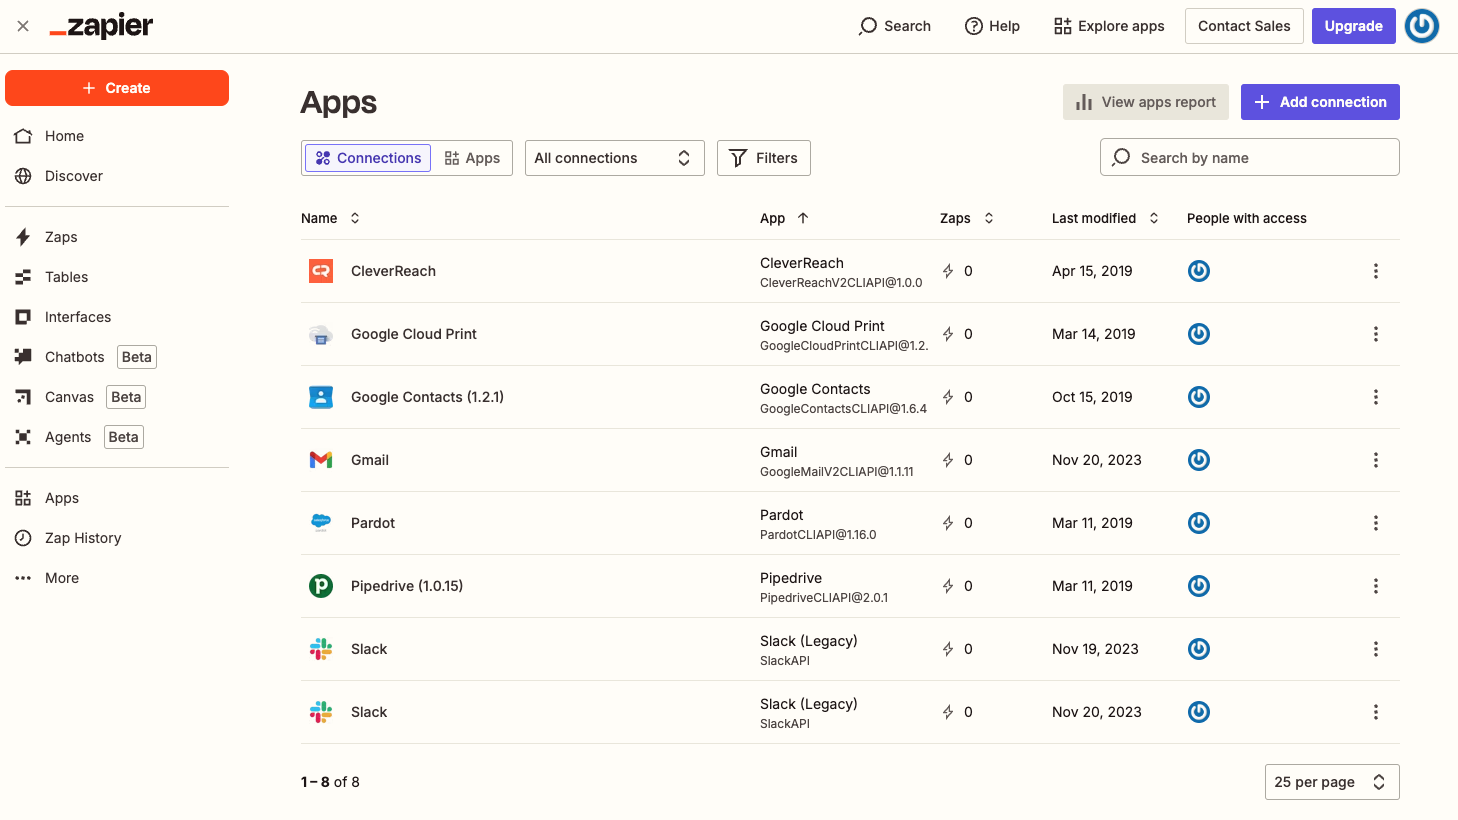1458x820 pixels.
Task: Open more options for Pardot row
Action: pos(1376,523)
